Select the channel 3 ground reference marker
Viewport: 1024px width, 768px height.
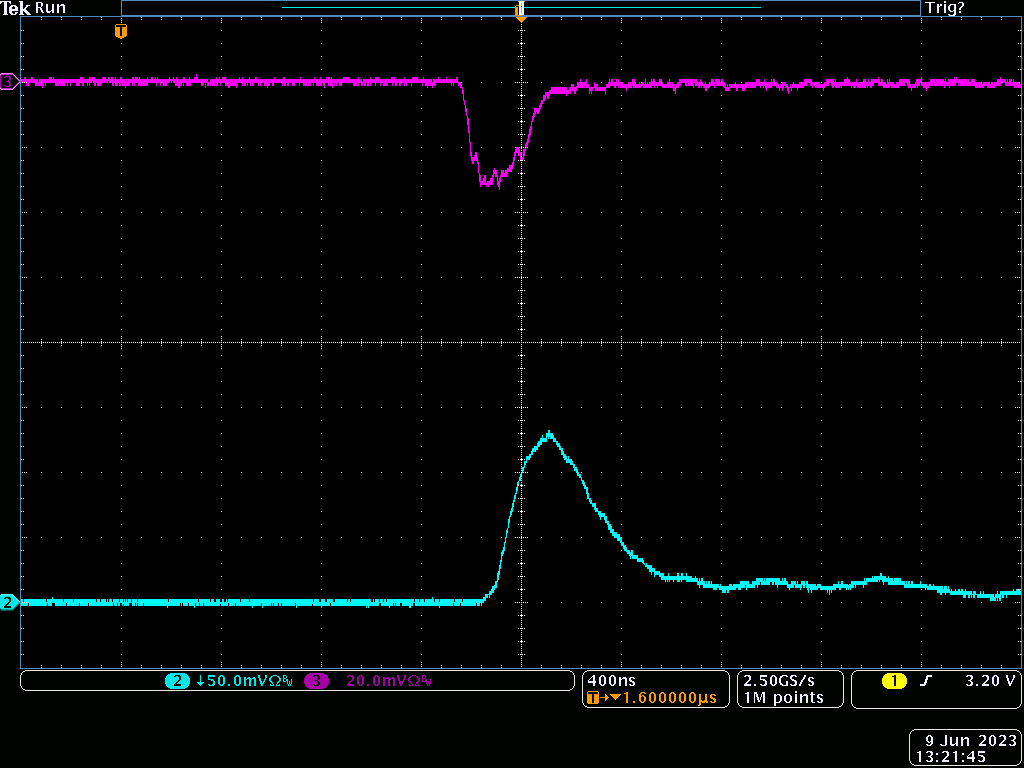click(x=9, y=82)
